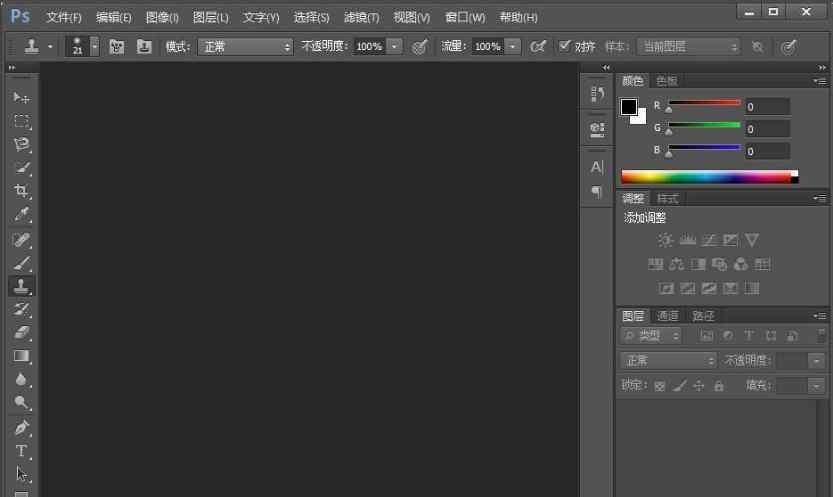
Task: Switch to the 路径 paths tab
Action: pyautogui.click(x=703, y=316)
